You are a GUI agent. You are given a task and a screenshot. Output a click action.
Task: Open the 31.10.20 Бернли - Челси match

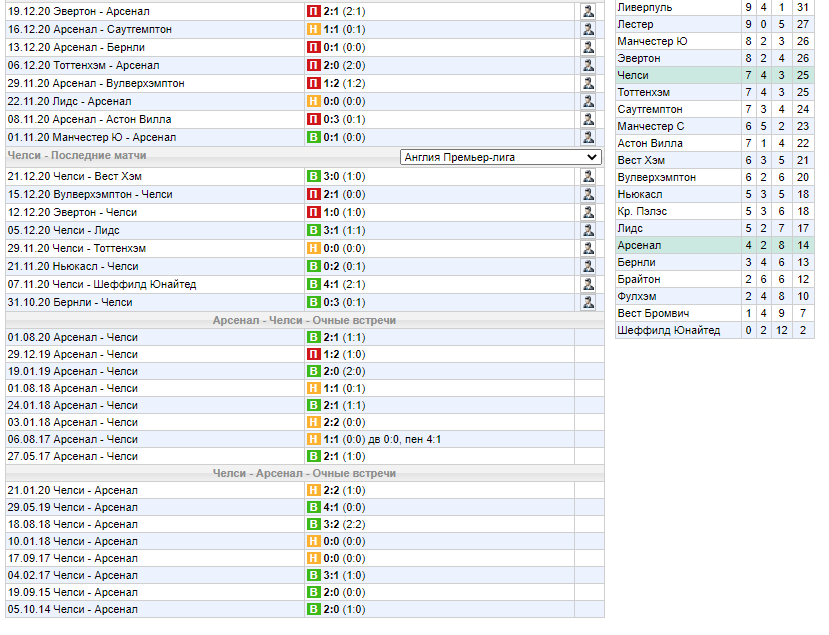70,302
